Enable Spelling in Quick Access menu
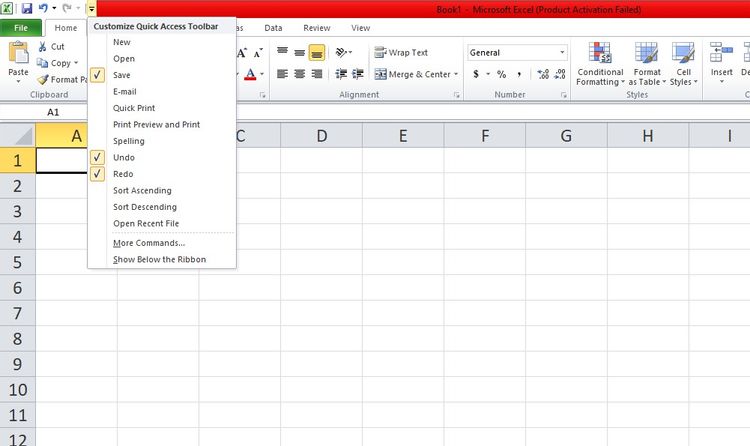The height and width of the screenshot is (446, 750). click(129, 141)
